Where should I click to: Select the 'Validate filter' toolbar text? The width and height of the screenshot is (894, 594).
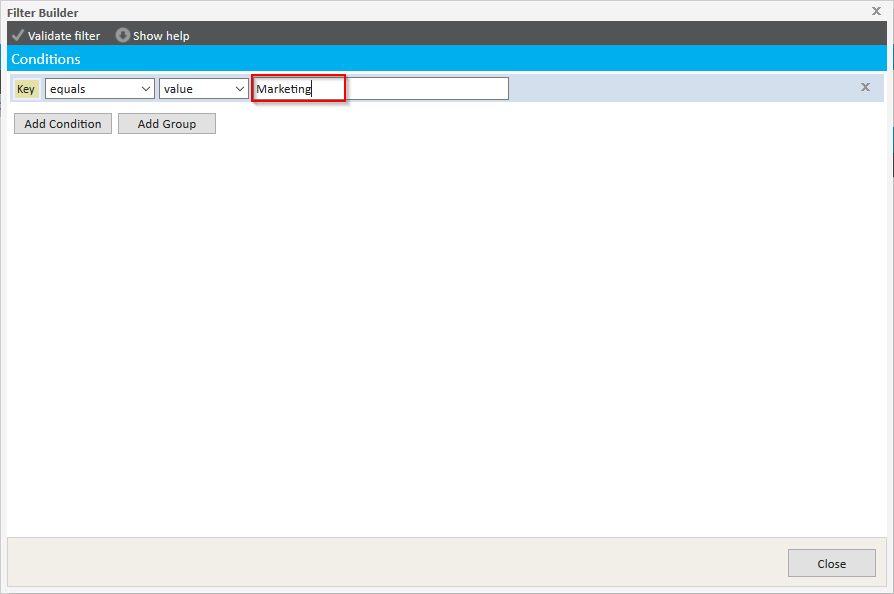coord(64,36)
